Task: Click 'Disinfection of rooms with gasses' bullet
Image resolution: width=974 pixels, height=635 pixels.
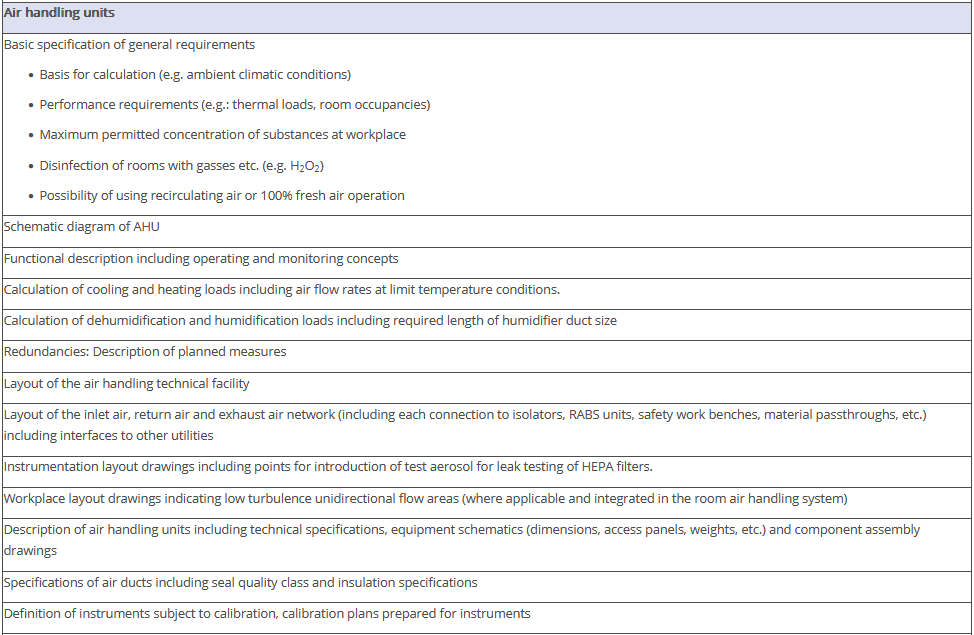Action: 180,166
